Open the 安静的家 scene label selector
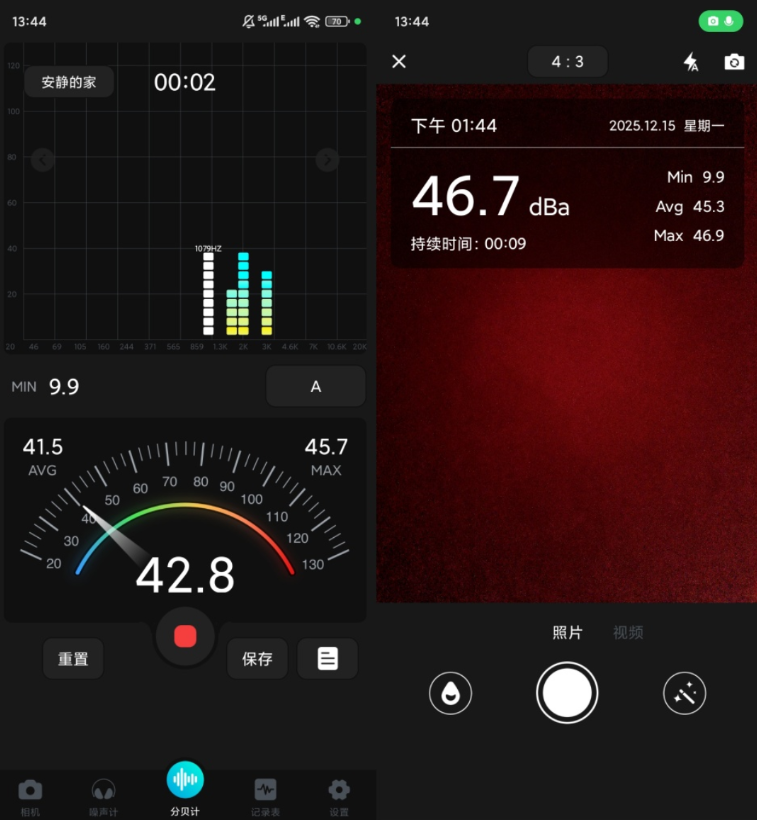 (69, 83)
